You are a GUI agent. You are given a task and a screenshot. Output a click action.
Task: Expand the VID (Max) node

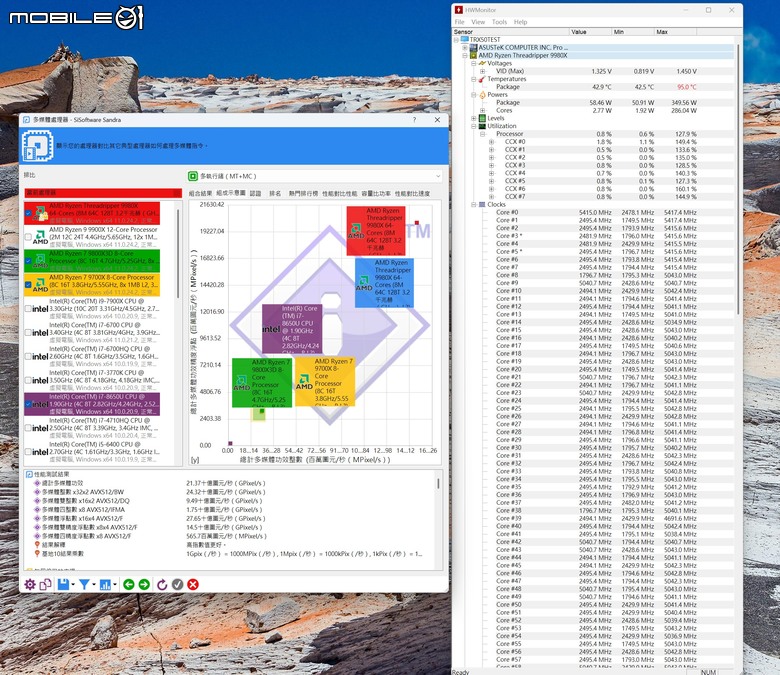[x=482, y=71]
